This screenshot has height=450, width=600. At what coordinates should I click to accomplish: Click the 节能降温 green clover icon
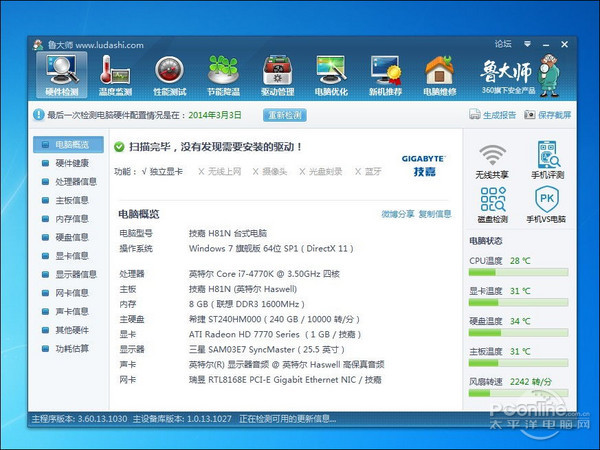coord(223,75)
